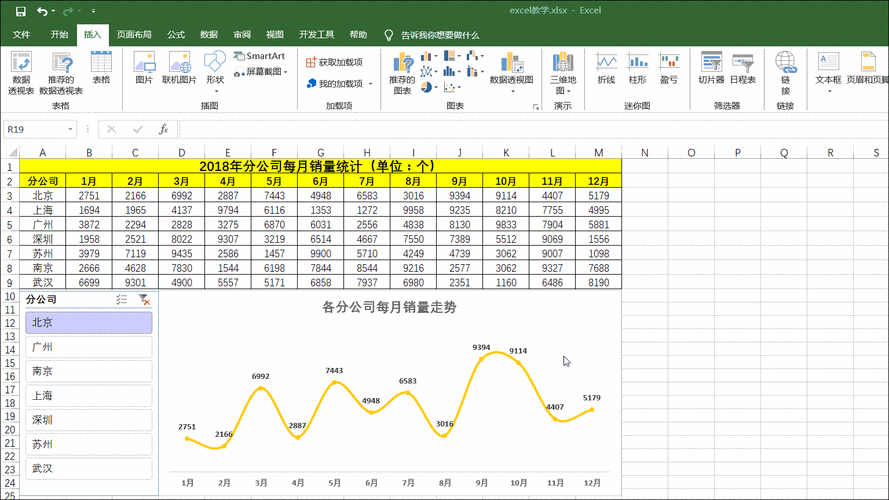Screen dimensions: 889x500
Task: Select 广州 in the slicer
Action: [x=88, y=347]
